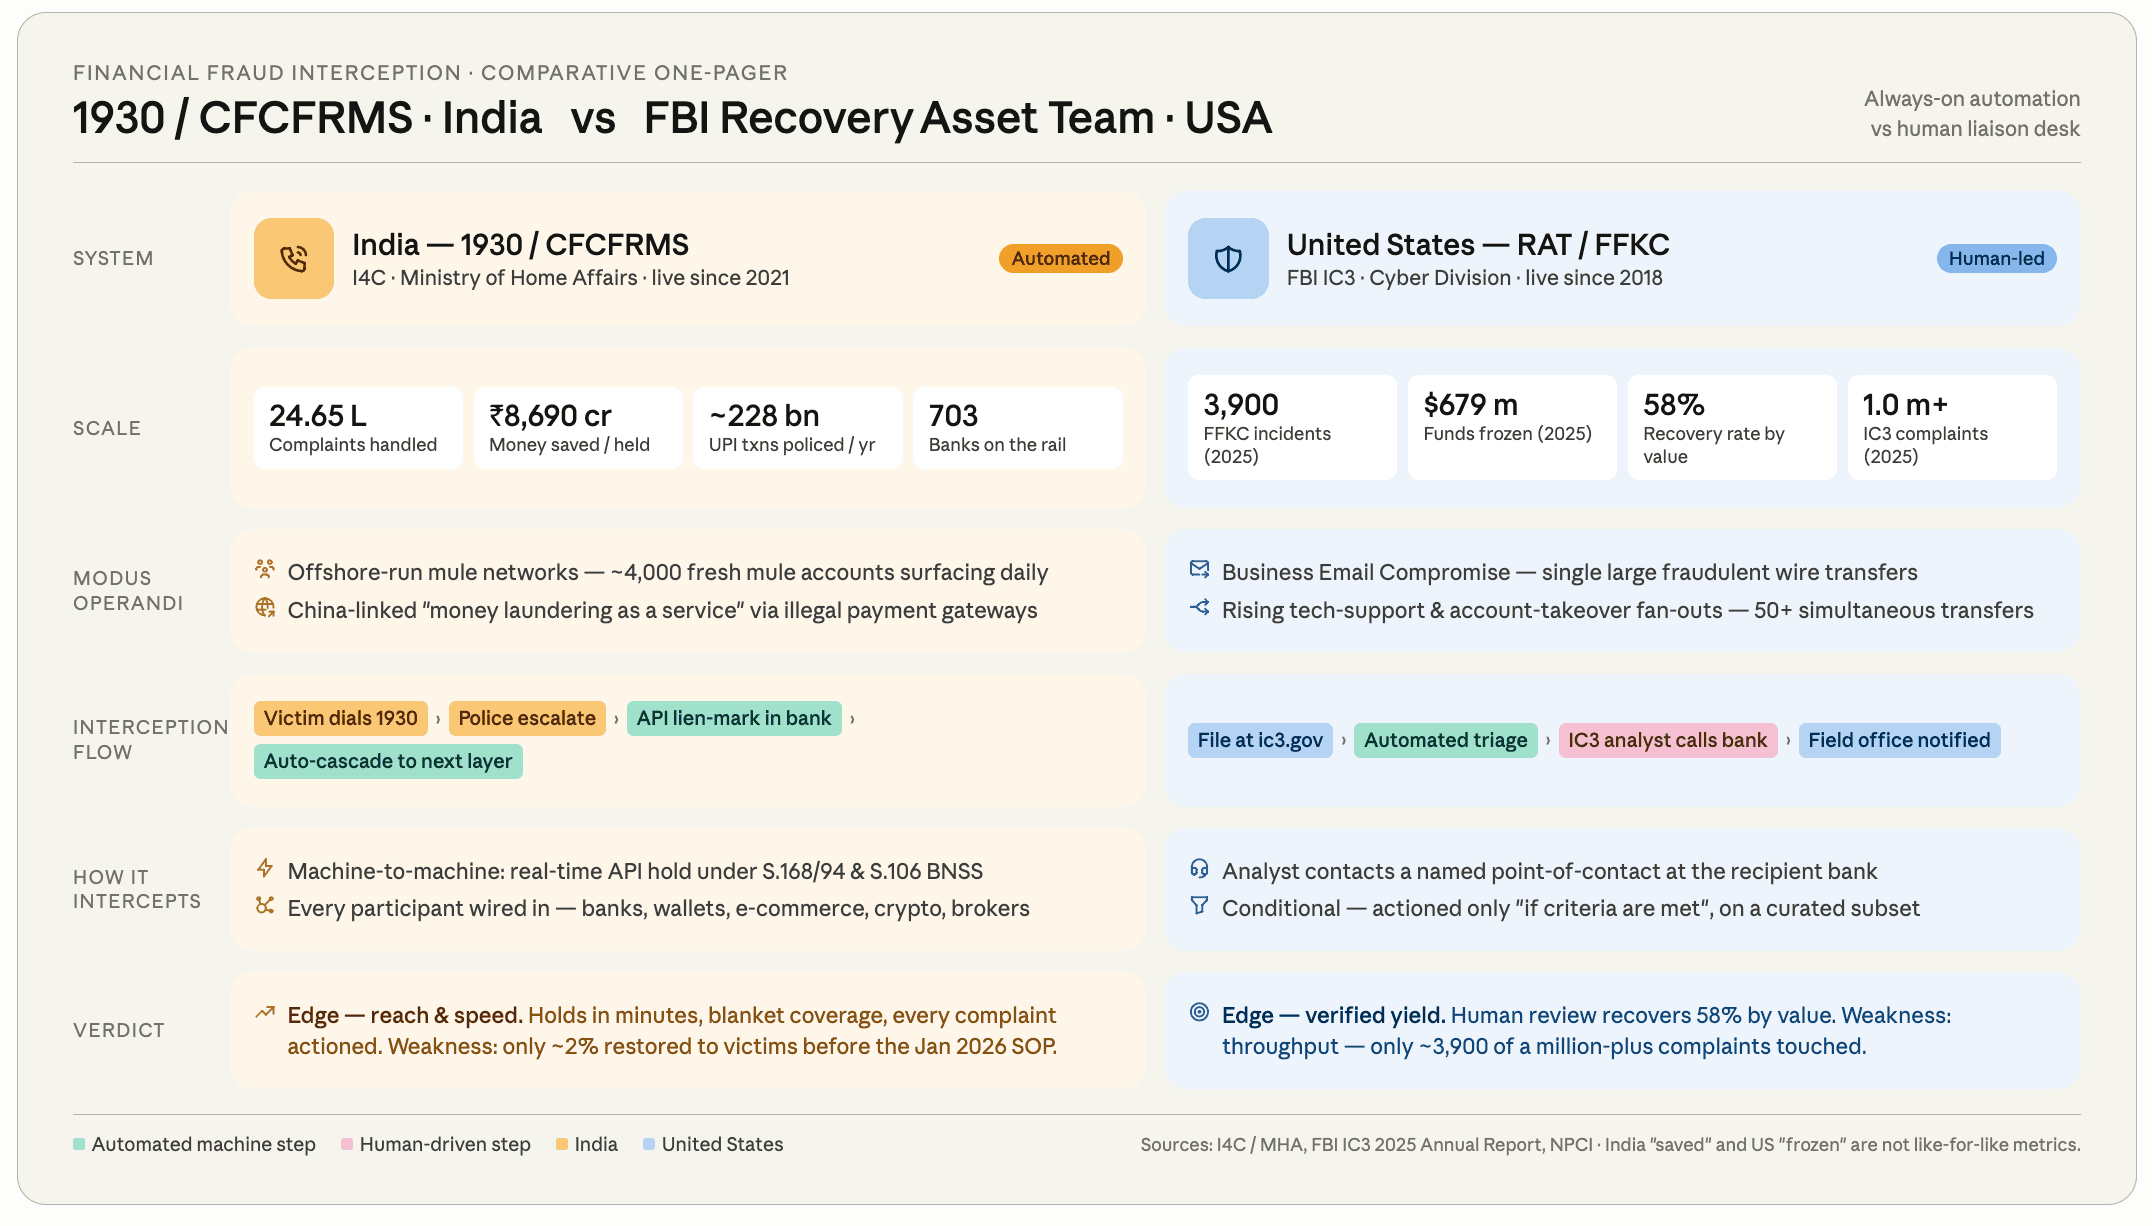Click the Sources footnote text
This screenshot has height=1226, width=2152.
1610,1144
